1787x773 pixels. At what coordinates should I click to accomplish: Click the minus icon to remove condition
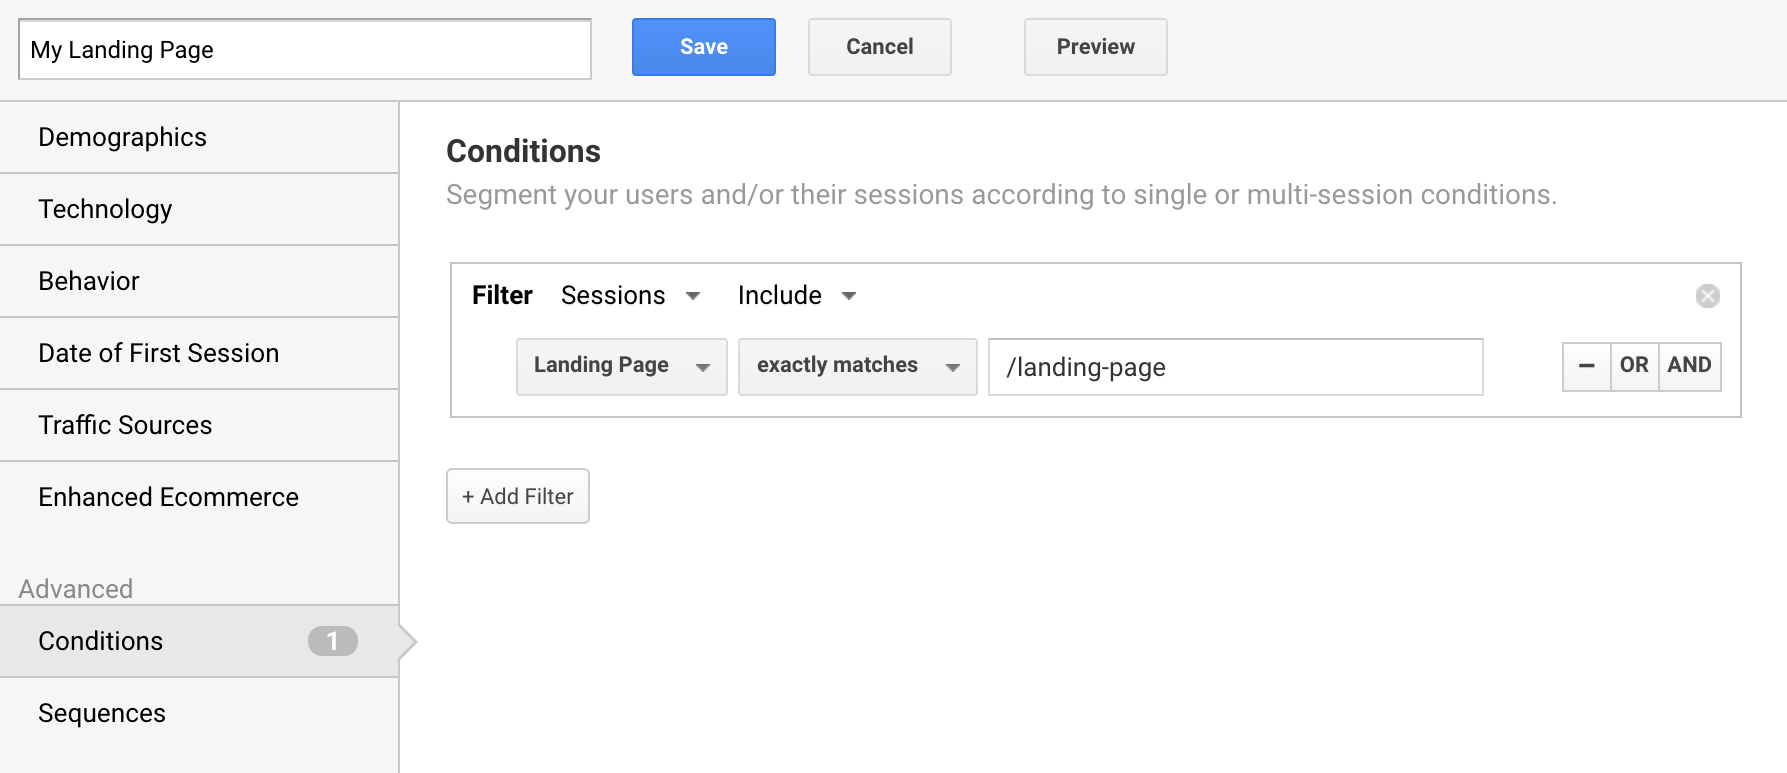point(1586,366)
